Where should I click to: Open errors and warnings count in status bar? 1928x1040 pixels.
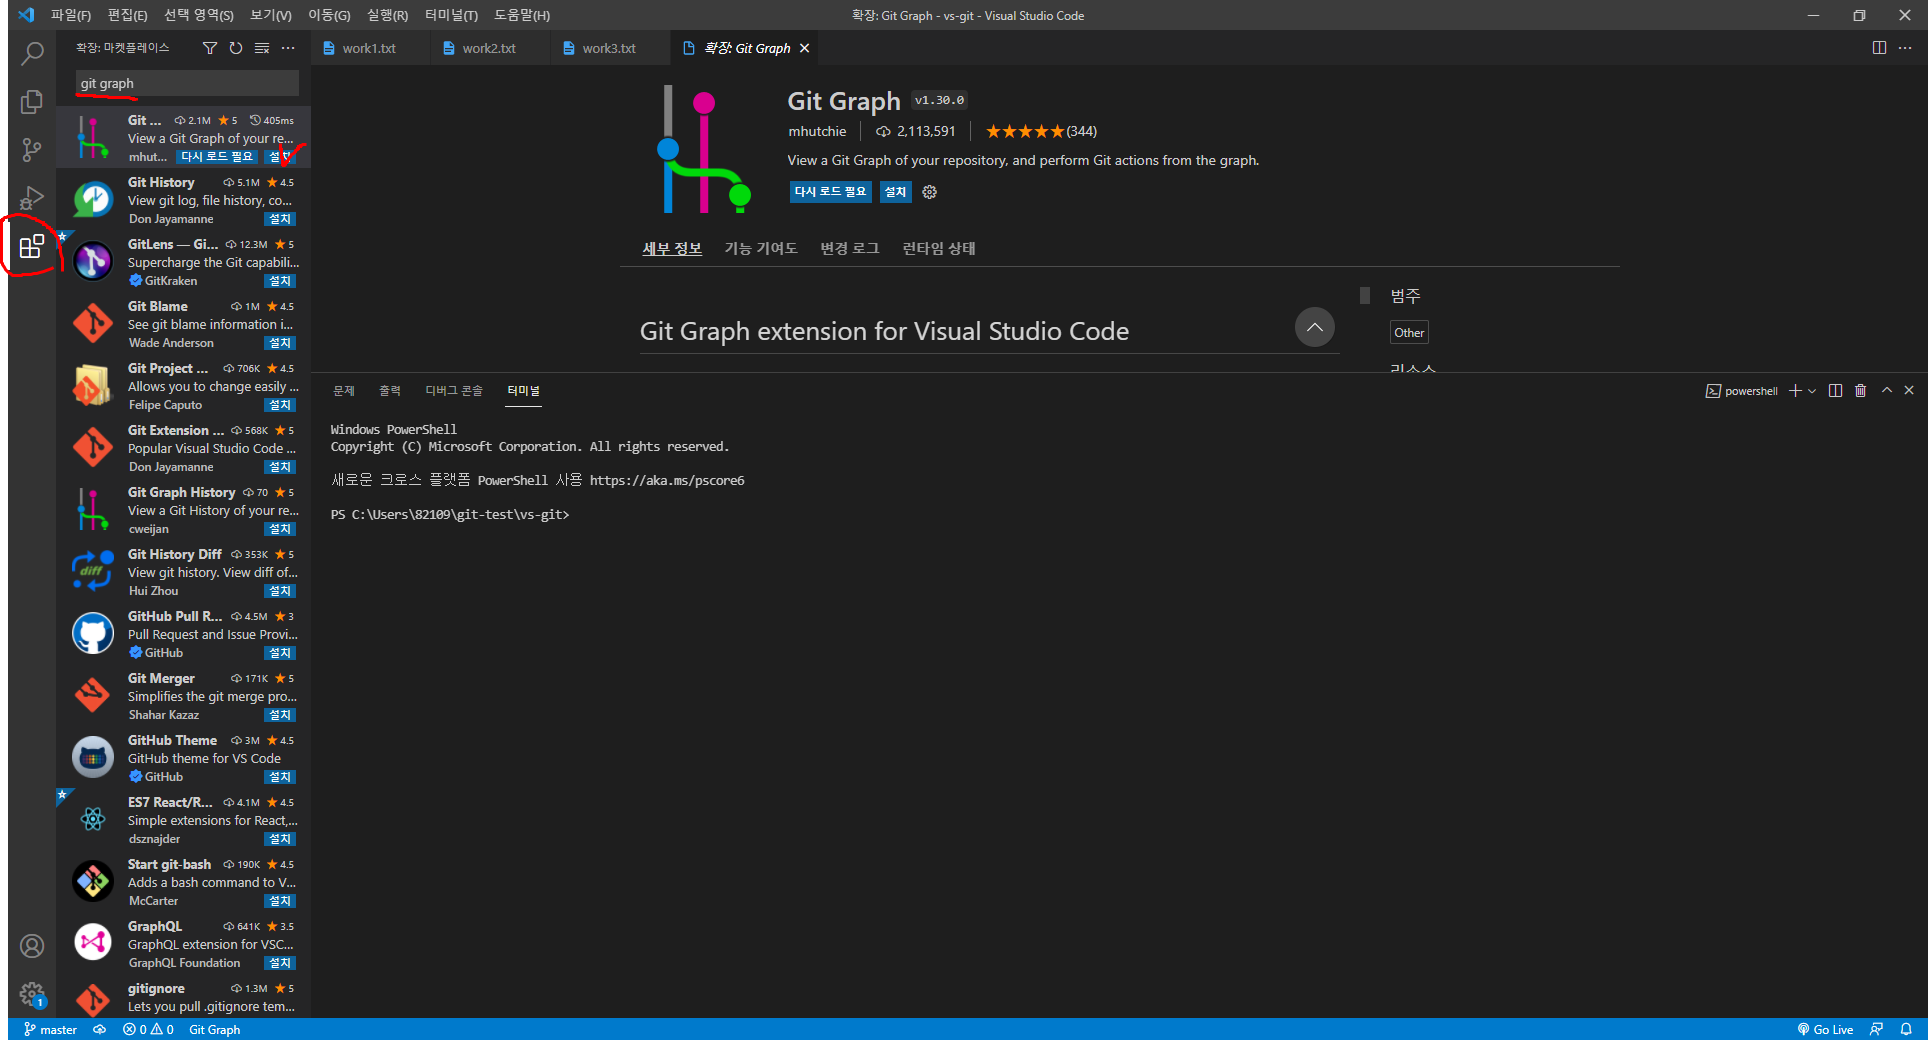click(x=148, y=1030)
